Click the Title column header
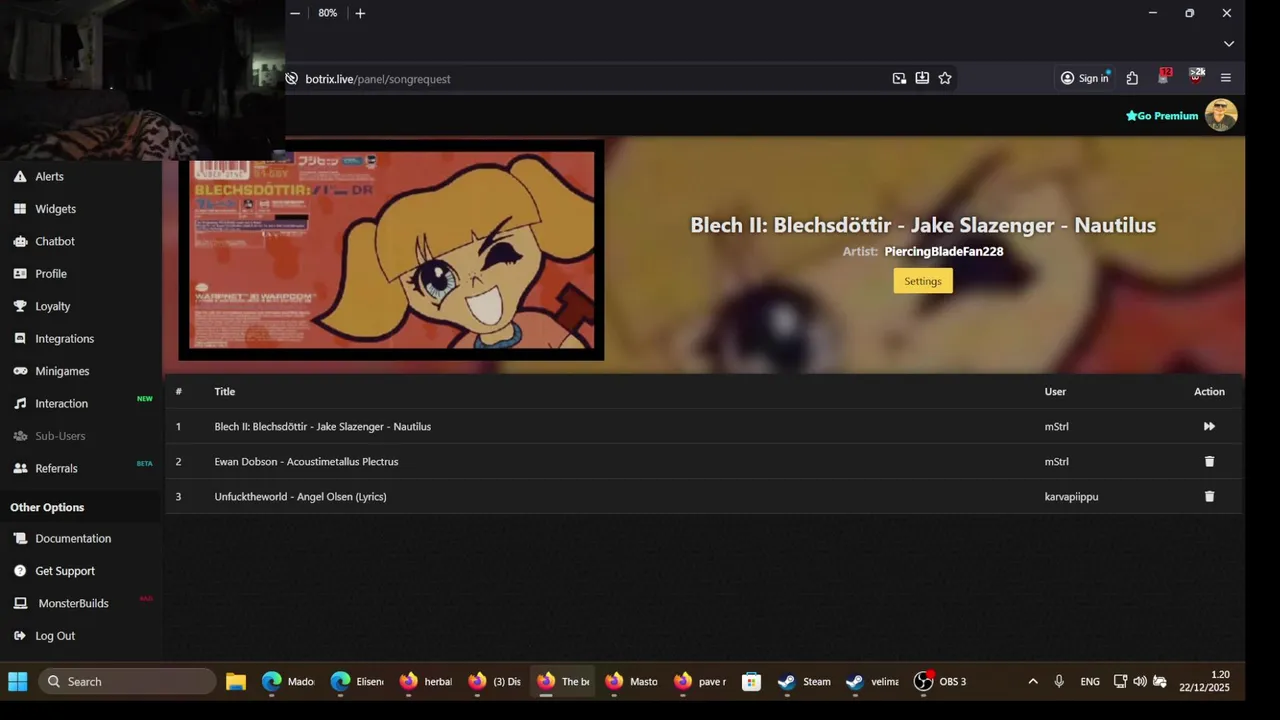 225,392
